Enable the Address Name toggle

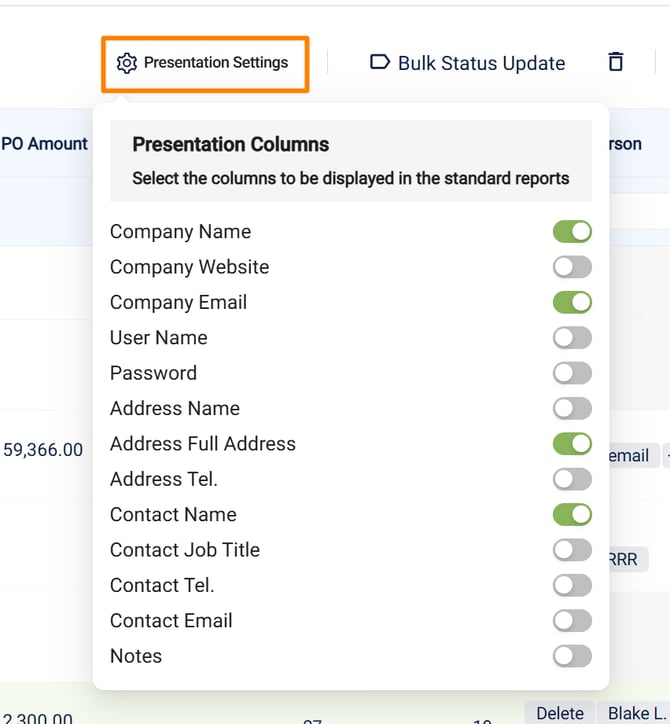click(x=572, y=408)
